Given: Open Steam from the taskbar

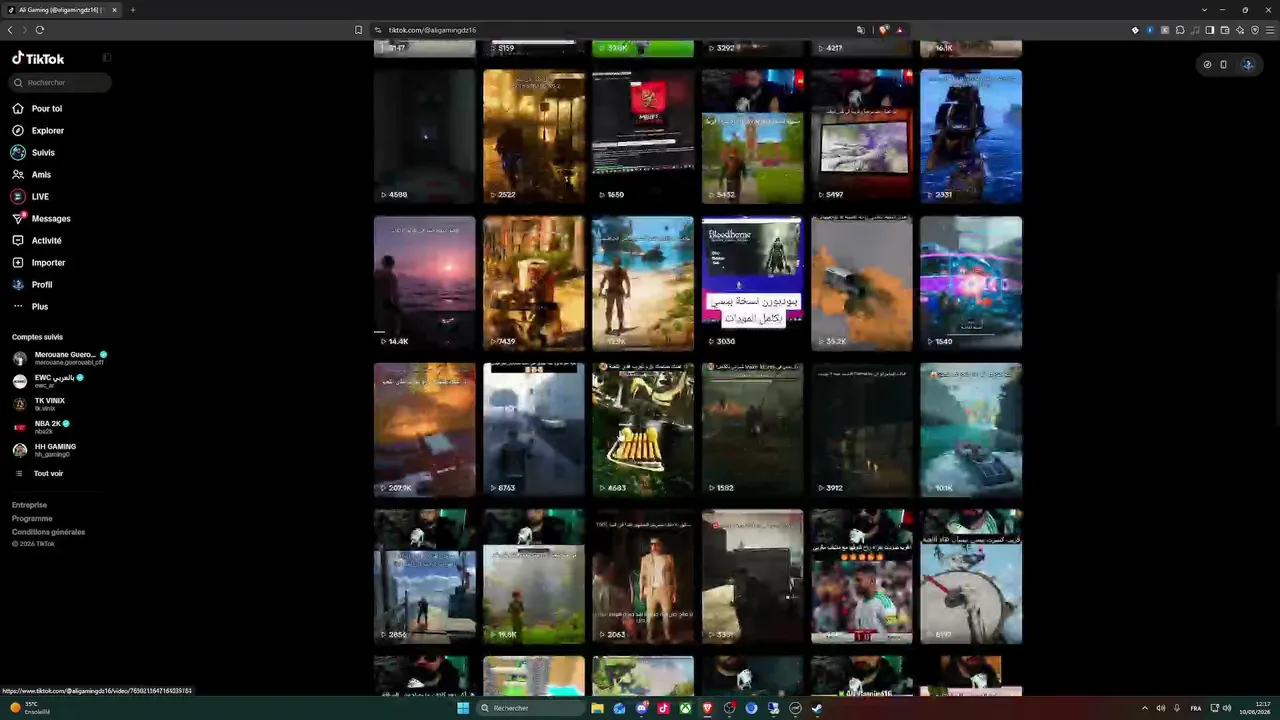Looking at the screenshot, I should [x=817, y=708].
